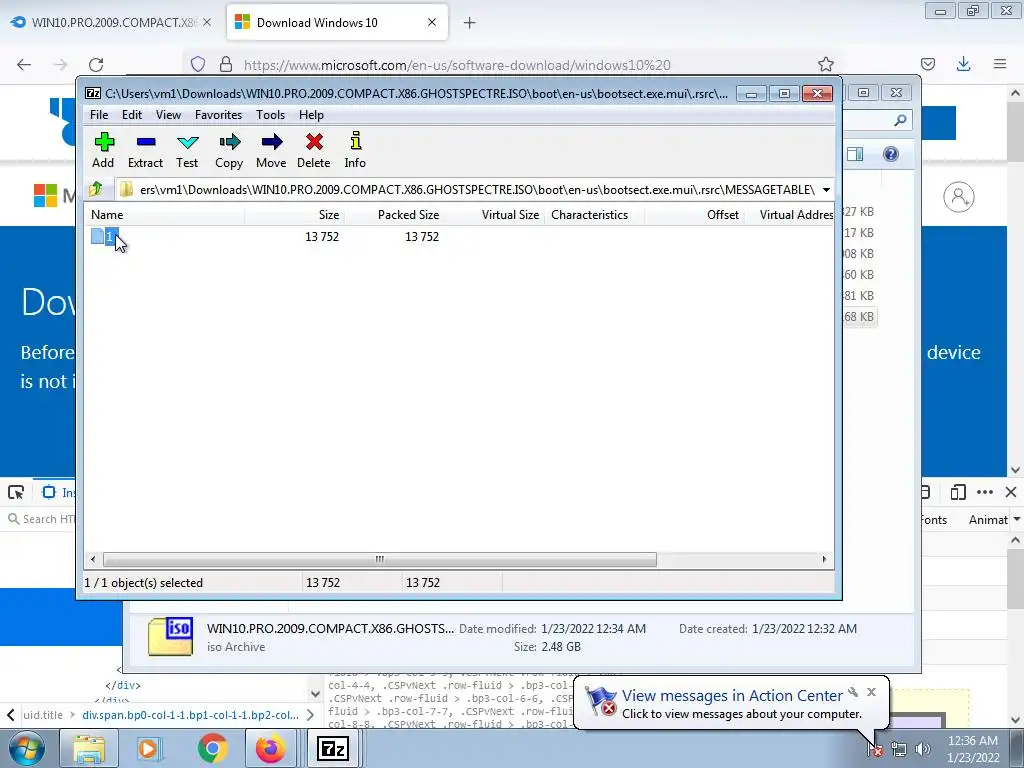Click the shield tracking protection icon
The width and height of the screenshot is (1024, 768).
click(198, 64)
